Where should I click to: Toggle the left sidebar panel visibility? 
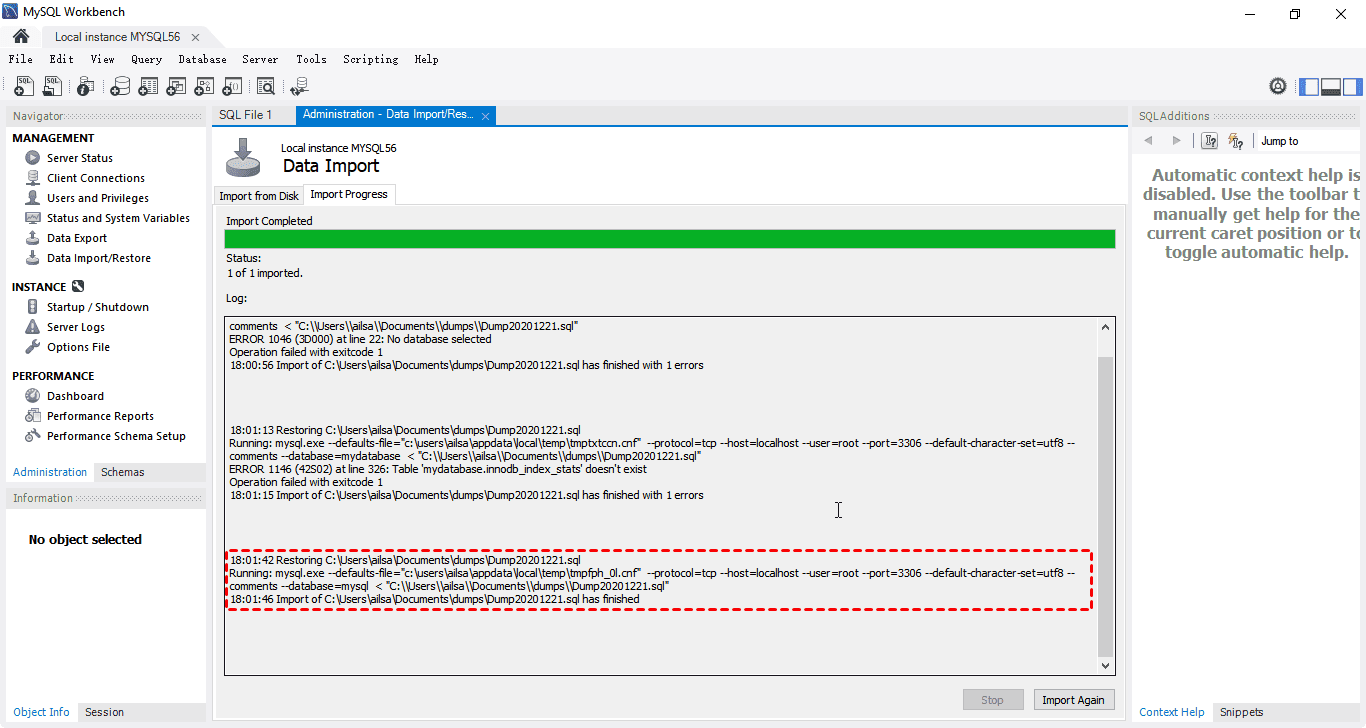pyautogui.click(x=1309, y=87)
